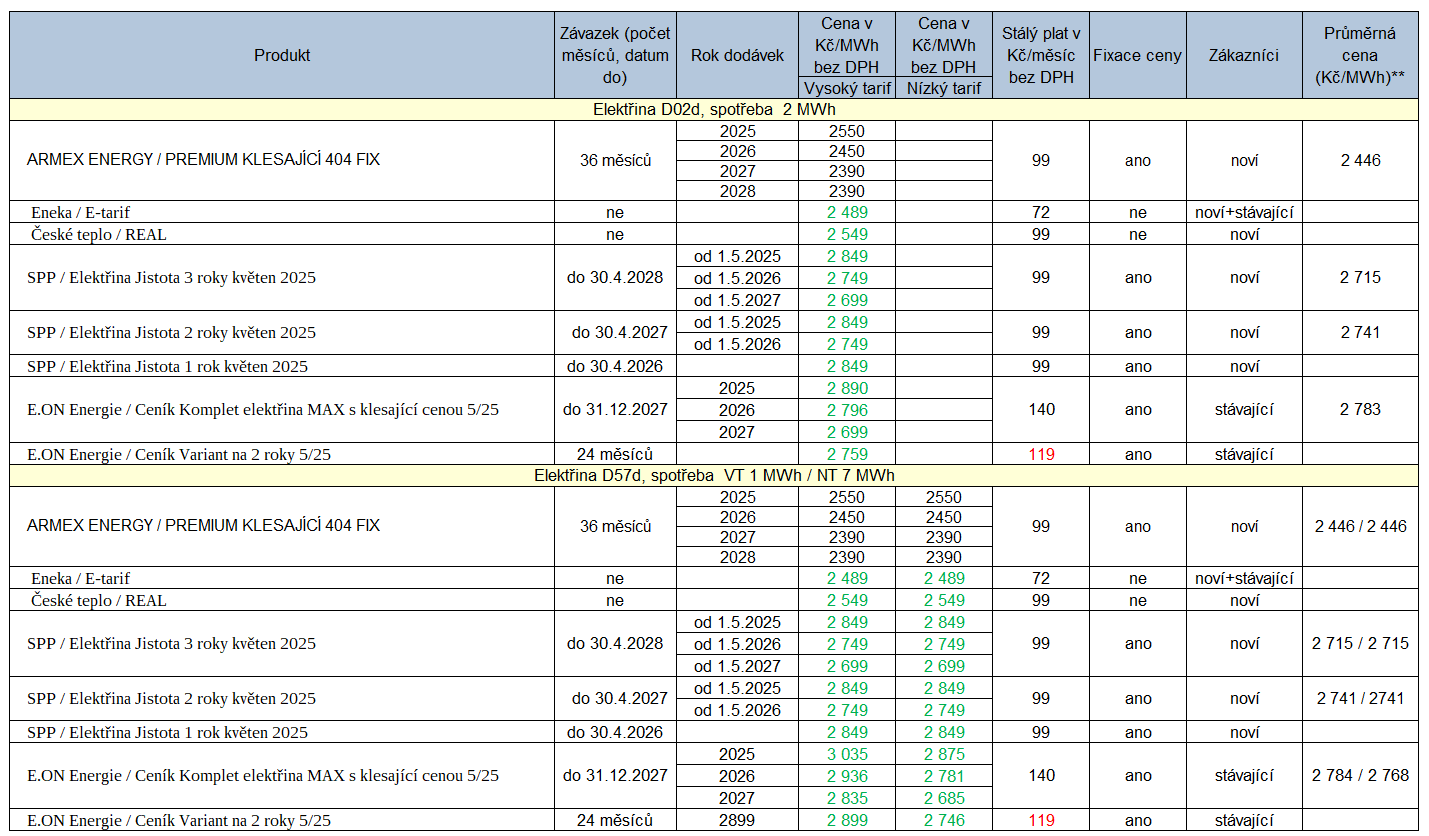Screen dimensions: 1429x836
Task: Select the Závazek column header
Action: point(615,55)
